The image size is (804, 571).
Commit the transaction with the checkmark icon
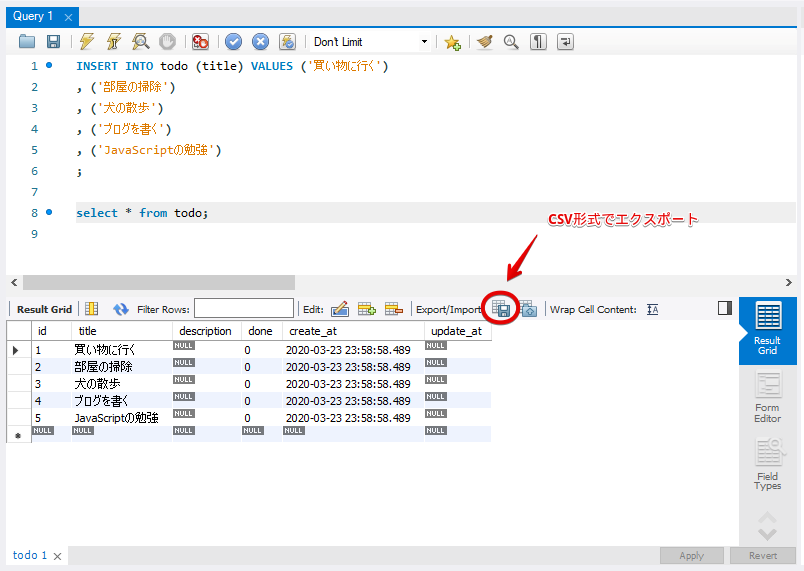pyautogui.click(x=233, y=42)
